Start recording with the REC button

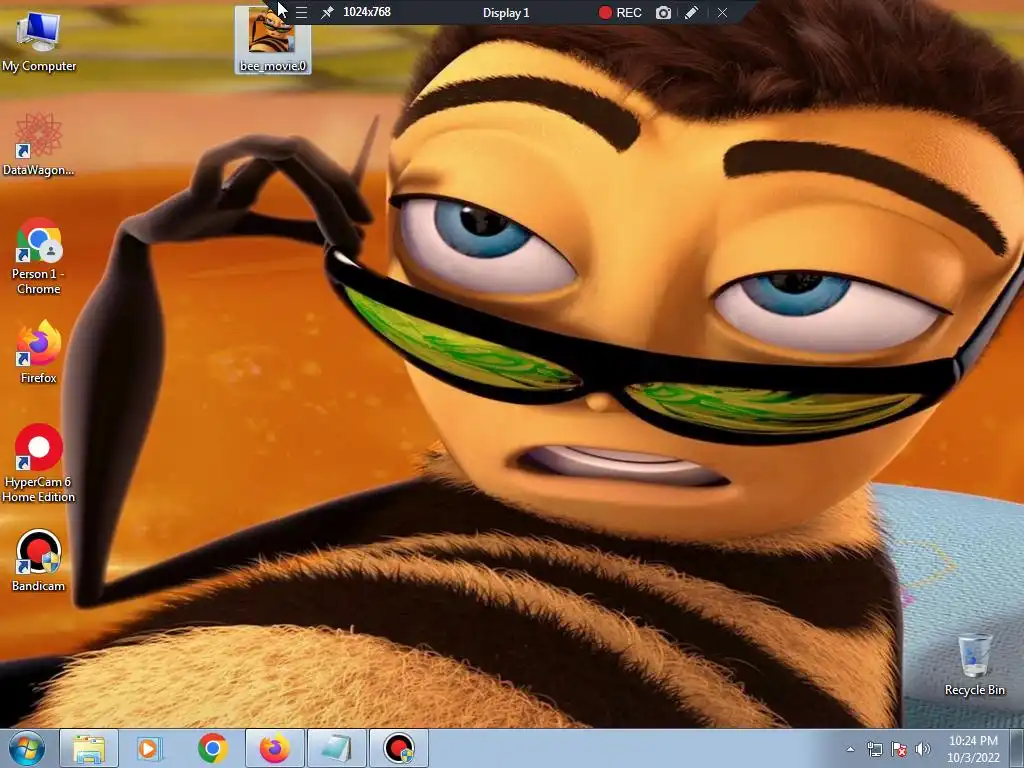[x=620, y=12]
